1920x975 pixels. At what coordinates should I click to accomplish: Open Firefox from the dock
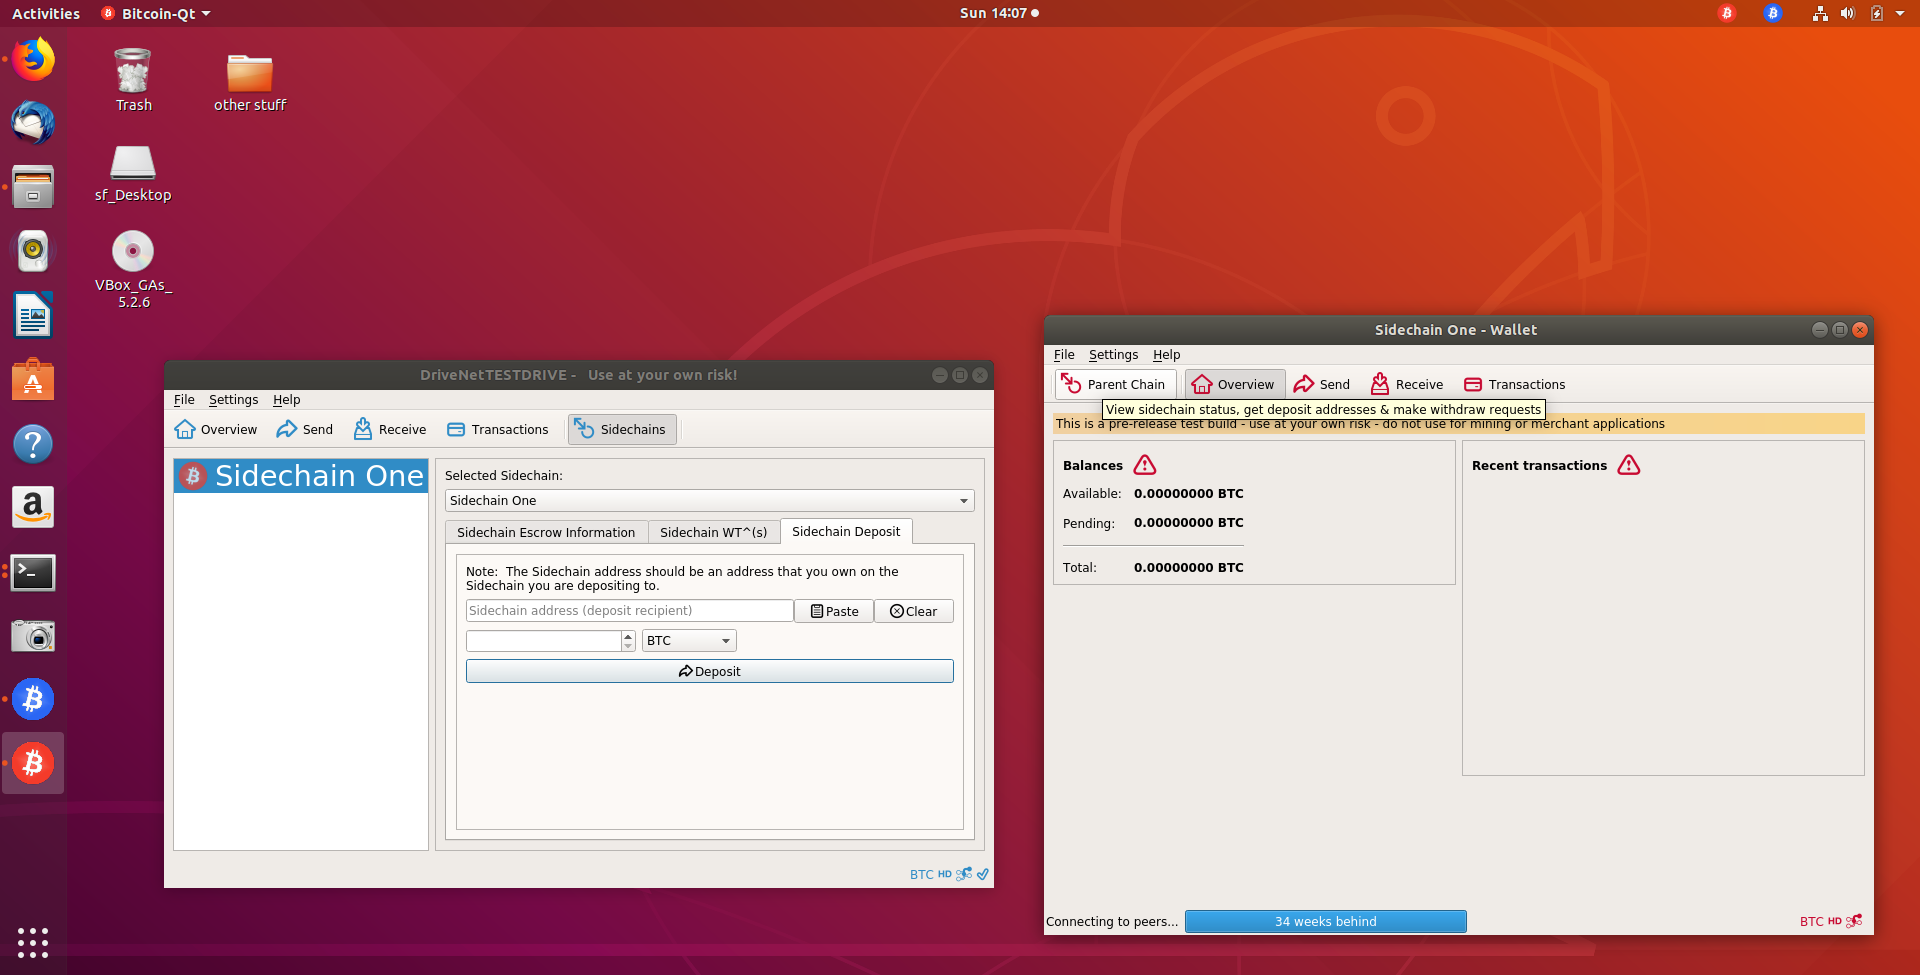pos(33,59)
